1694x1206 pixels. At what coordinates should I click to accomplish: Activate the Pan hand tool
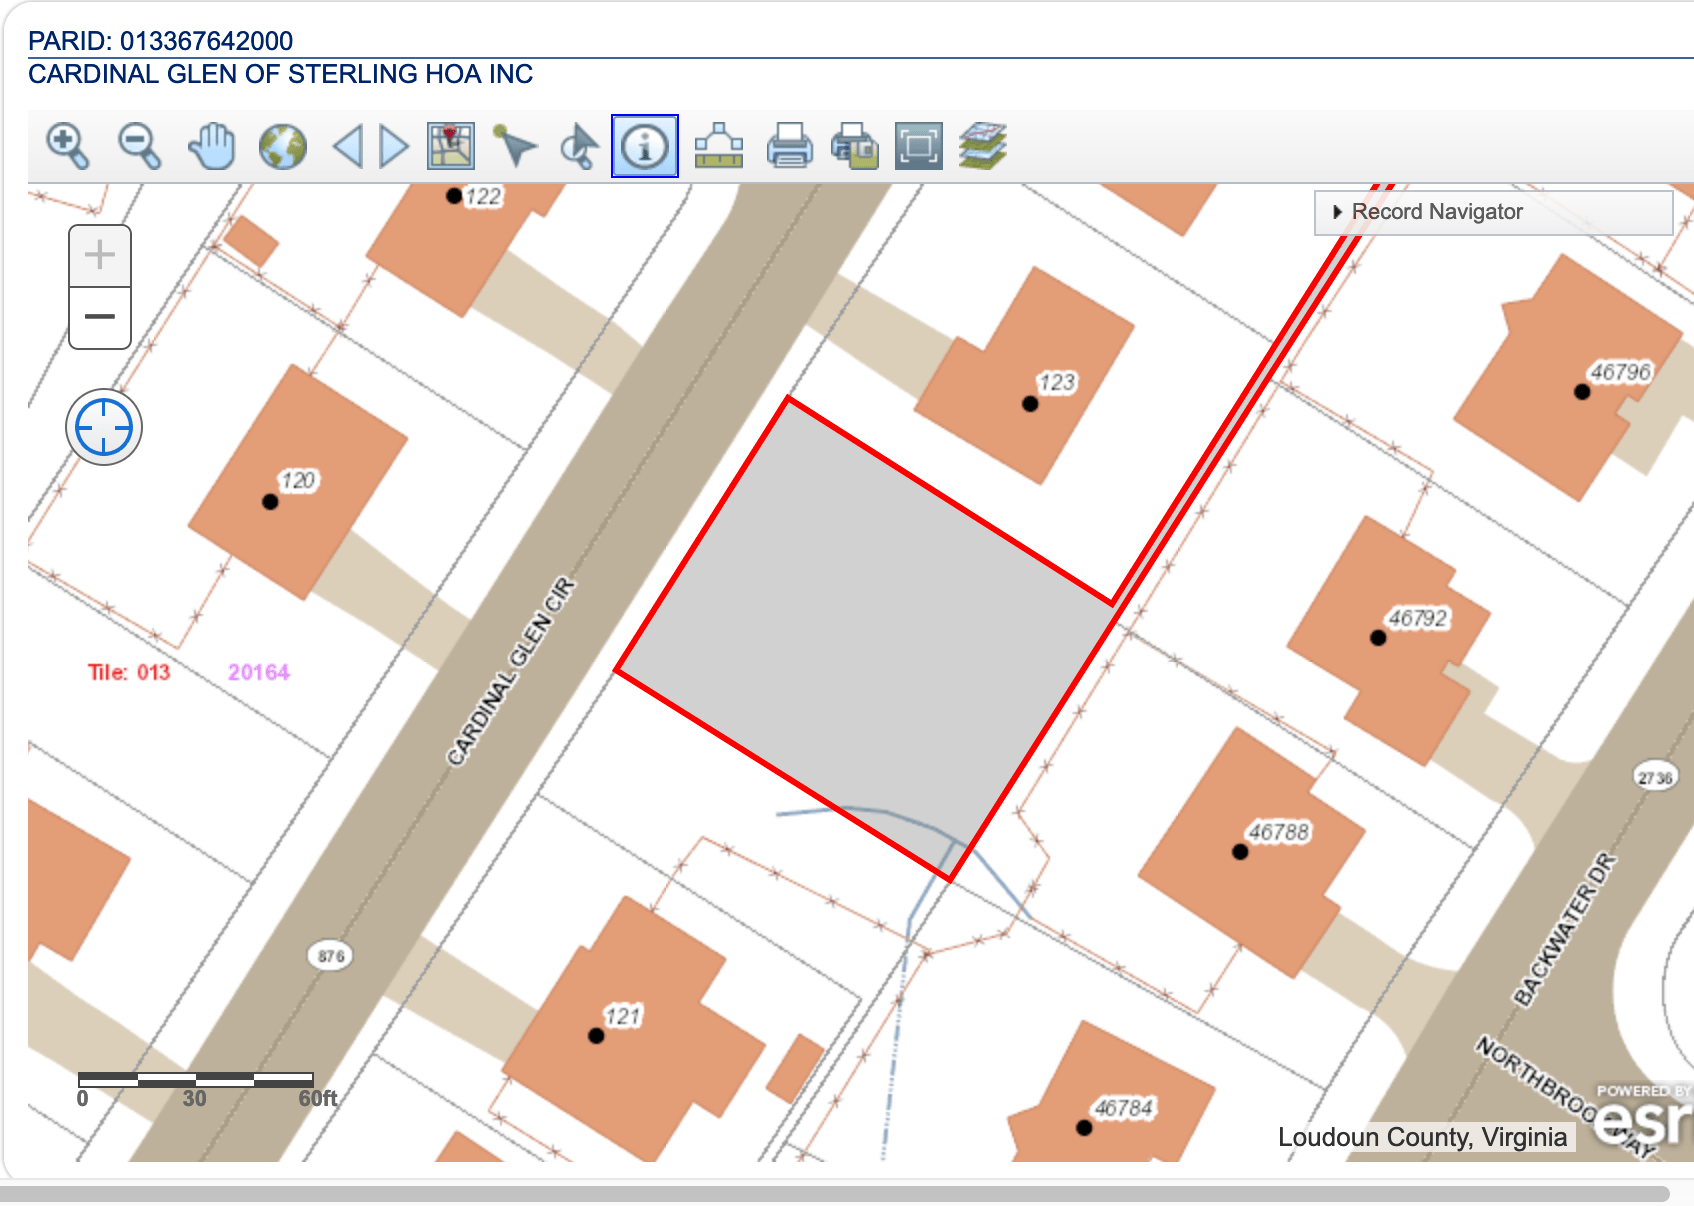[x=211, y=146]
